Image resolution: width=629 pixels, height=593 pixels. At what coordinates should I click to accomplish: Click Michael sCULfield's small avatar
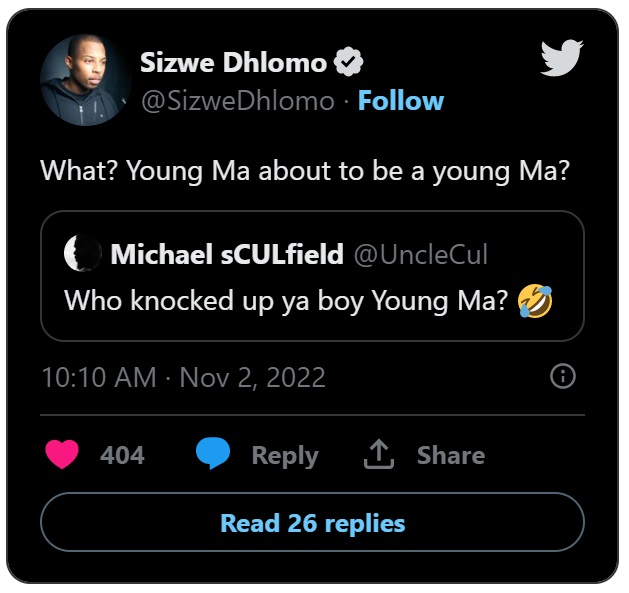[81, 254]
